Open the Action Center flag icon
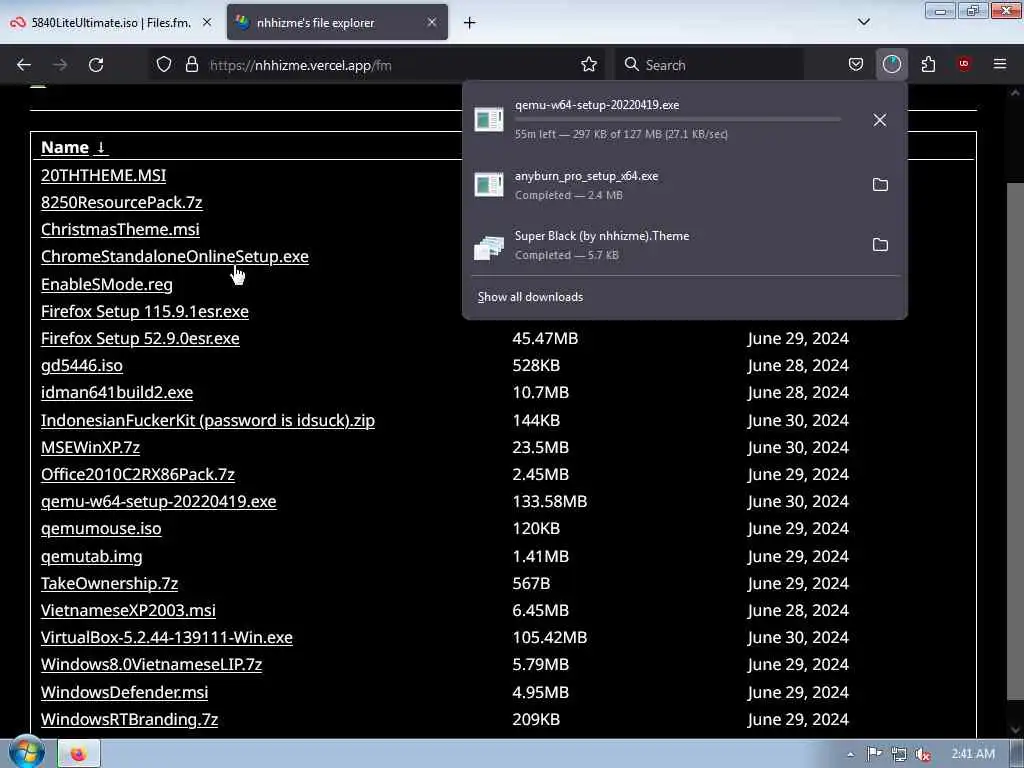The image size is (1024, 768). click(x=874, y=754)
